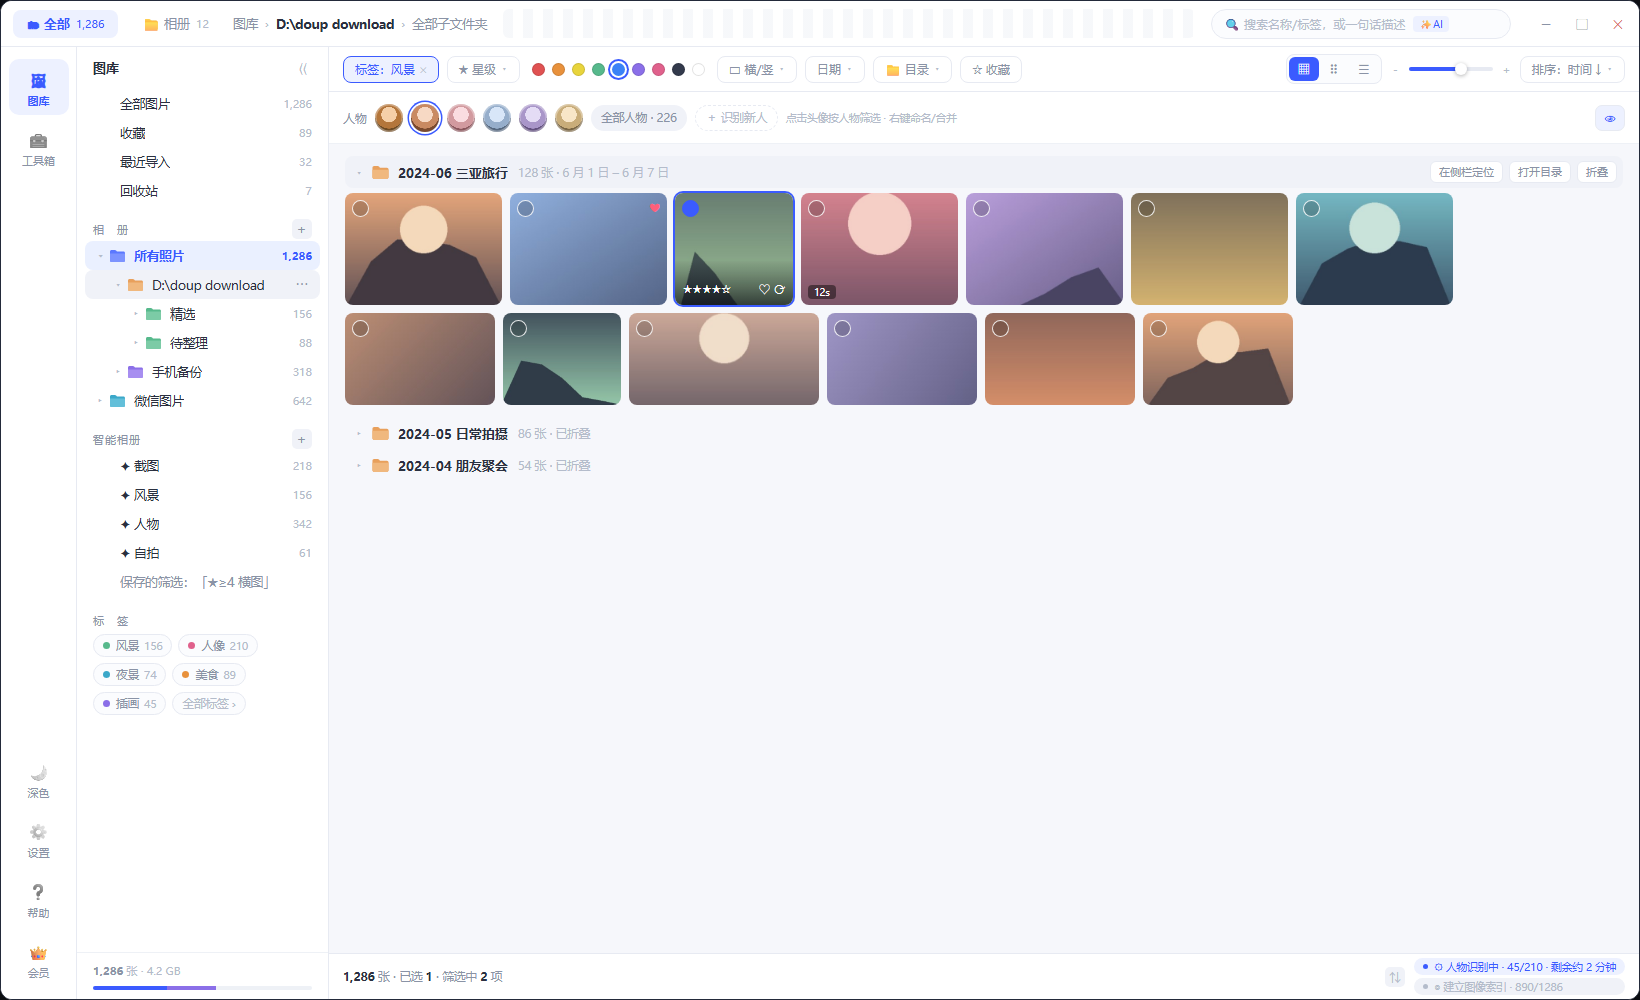Switch to small grid view
Viewport: 1640px width, 1000px height.
[1334, 70]
